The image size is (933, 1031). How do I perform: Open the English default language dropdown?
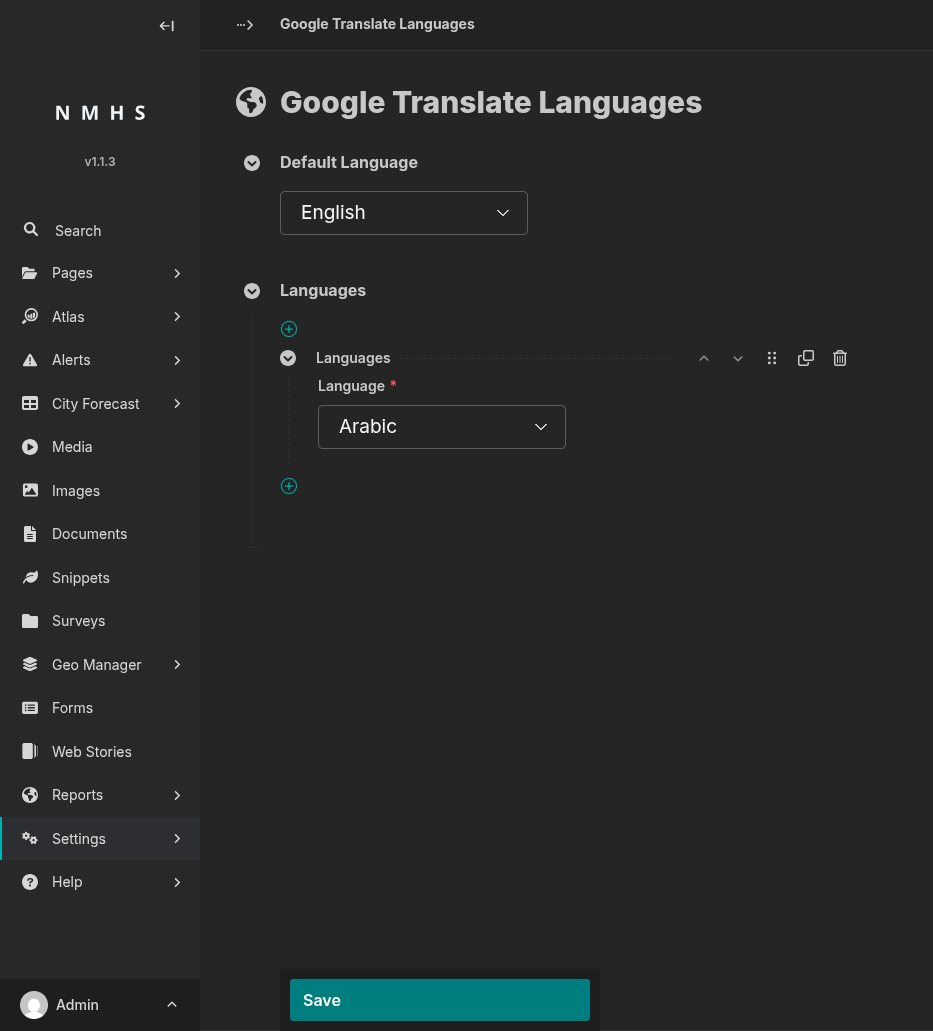click(404, 213)
